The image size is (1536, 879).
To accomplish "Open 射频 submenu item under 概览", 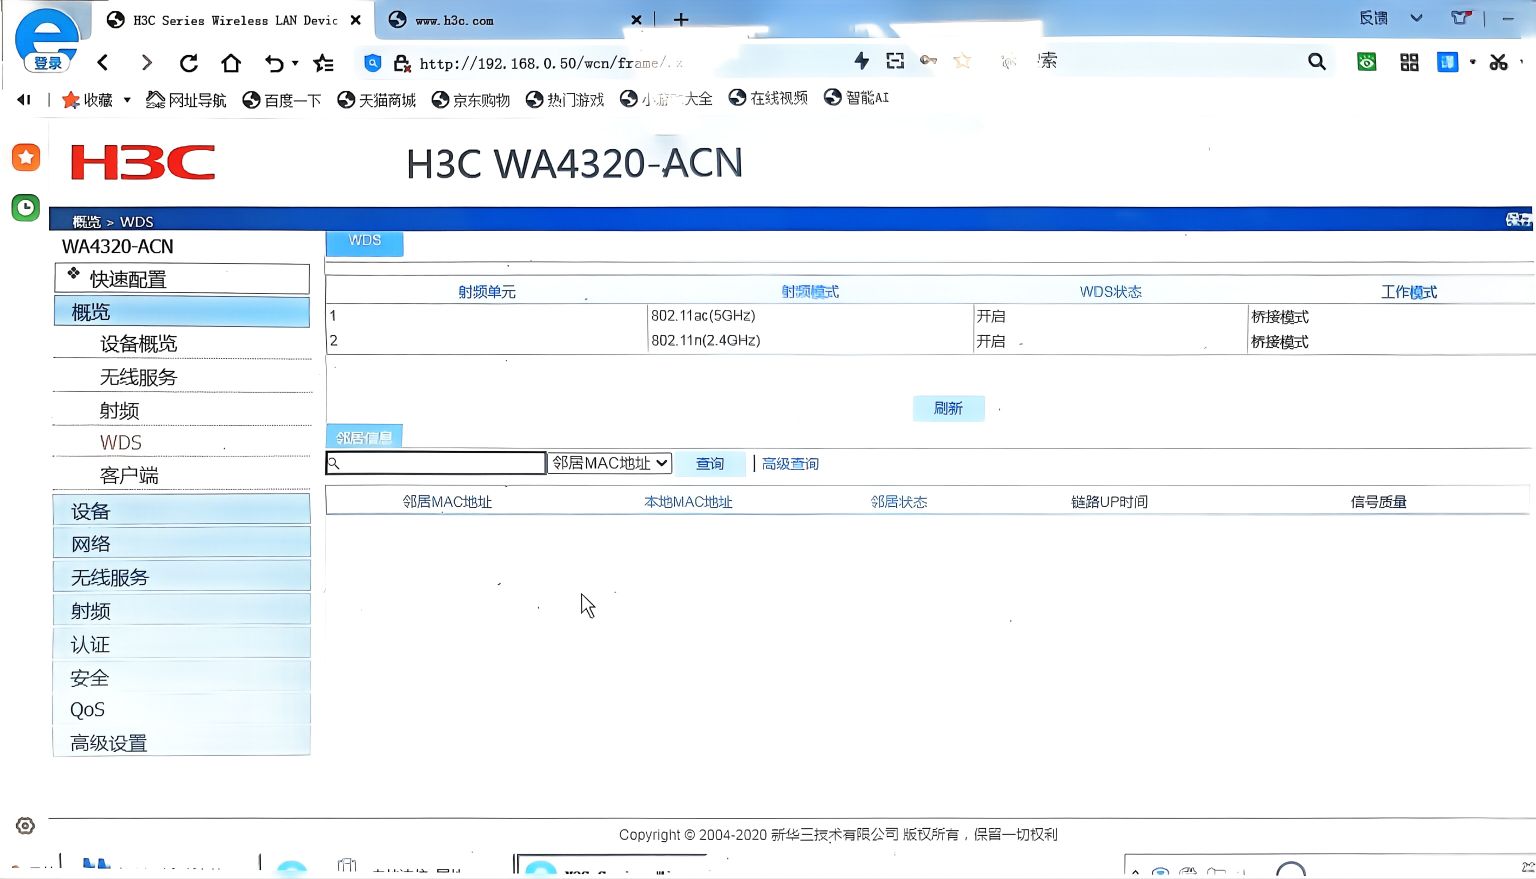I will pyautogui.click(x=119, y=410).
